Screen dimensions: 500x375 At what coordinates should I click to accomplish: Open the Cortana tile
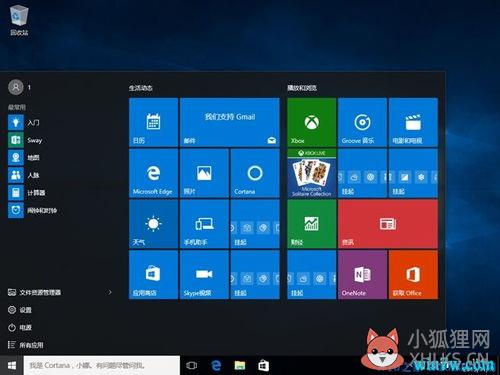pyautogui.click(x=255, y=173)
